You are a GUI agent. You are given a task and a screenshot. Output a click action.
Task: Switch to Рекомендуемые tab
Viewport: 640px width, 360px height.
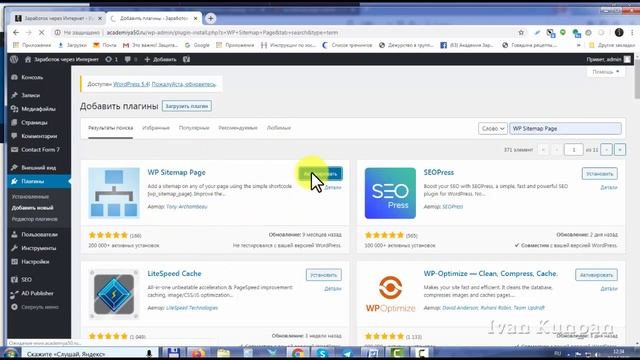(238, 128)
